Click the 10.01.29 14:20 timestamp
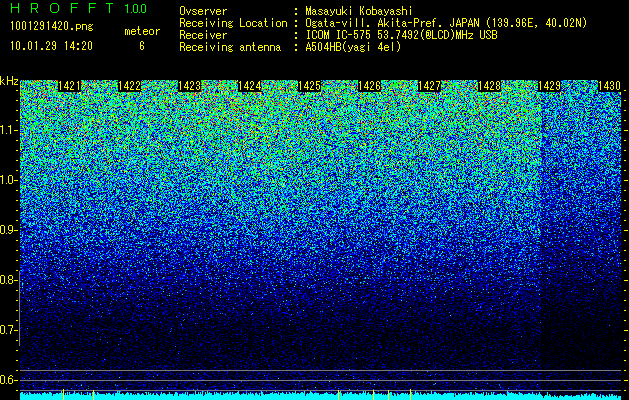 (51, 46)
